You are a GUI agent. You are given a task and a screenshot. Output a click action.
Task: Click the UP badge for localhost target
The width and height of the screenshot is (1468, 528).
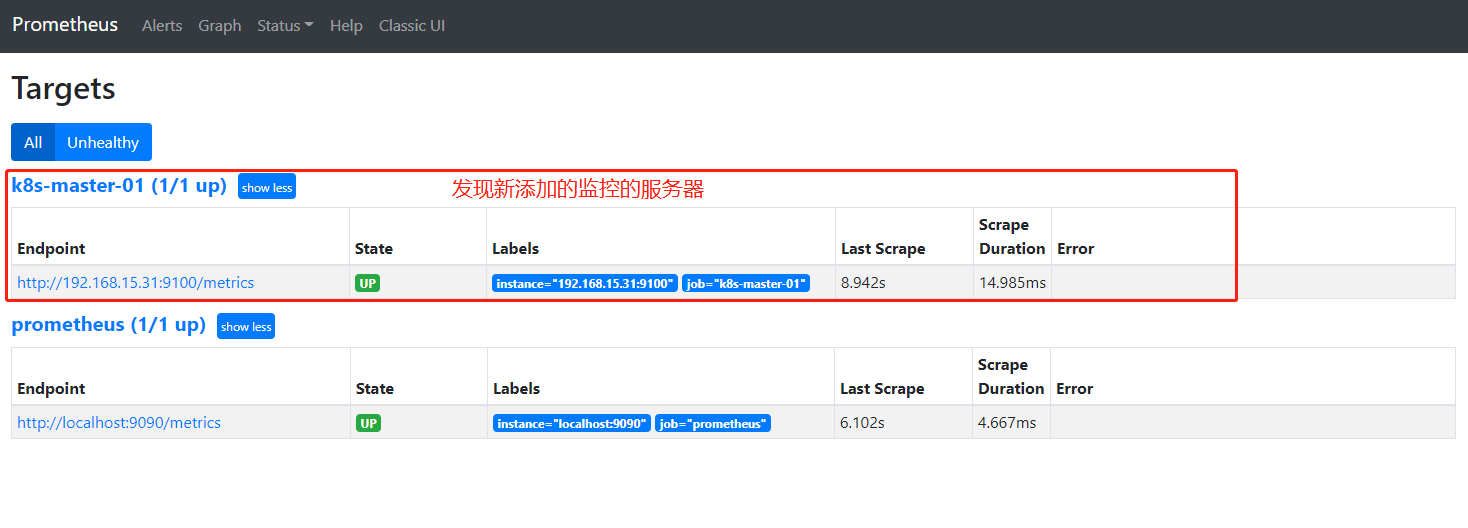pyautogui.click(x=368, y=423)
